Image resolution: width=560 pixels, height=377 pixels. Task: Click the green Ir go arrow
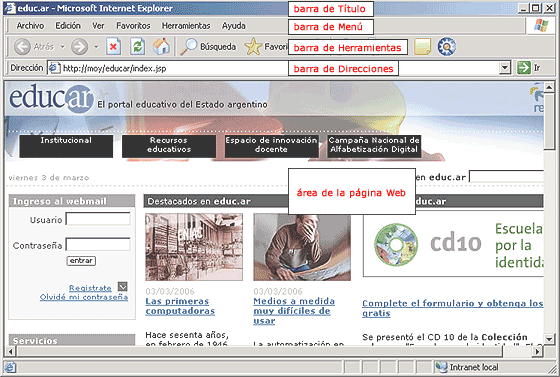(524, 68)
